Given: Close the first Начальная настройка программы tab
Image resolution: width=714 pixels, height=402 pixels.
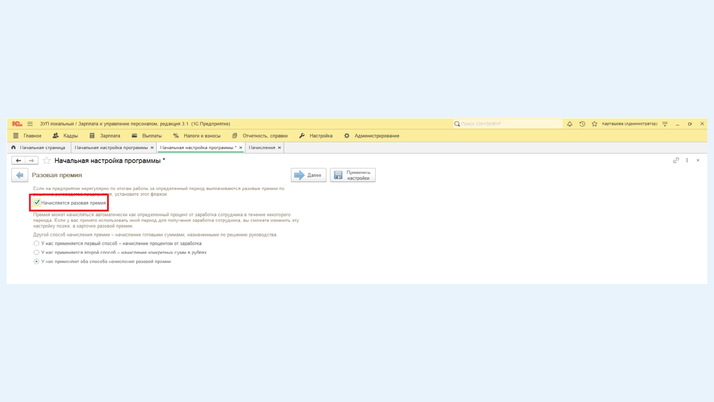Looking at the screenshot, I should coord(152,148).
